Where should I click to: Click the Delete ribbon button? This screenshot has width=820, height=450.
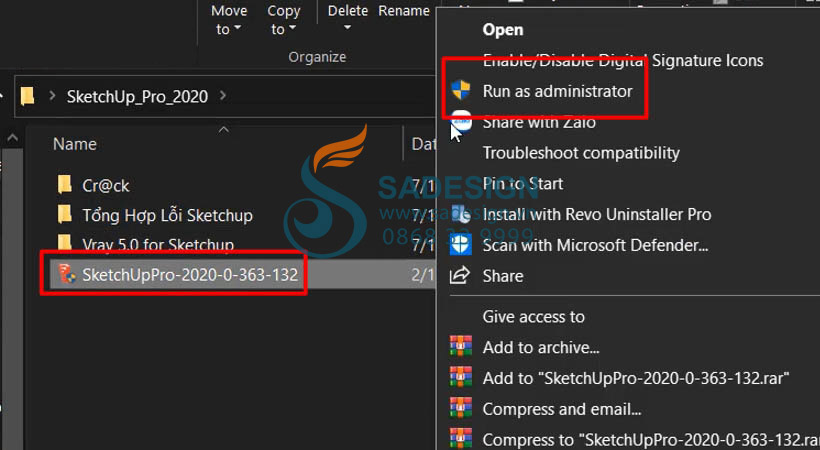348,17
